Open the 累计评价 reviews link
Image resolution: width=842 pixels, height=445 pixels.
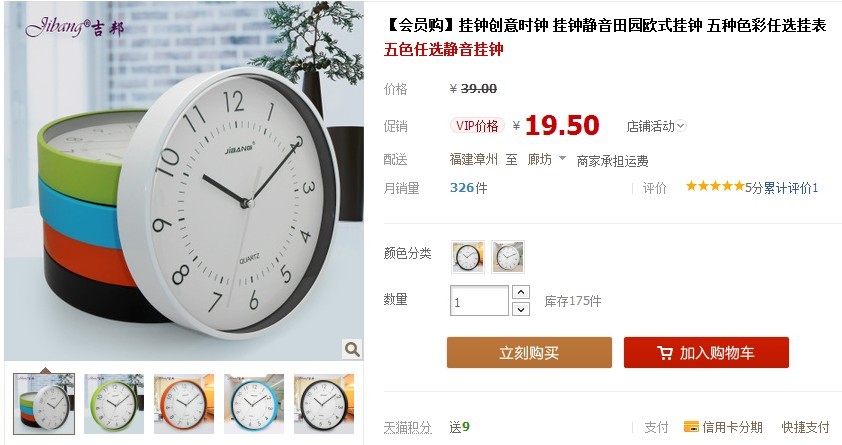(790, 187)
